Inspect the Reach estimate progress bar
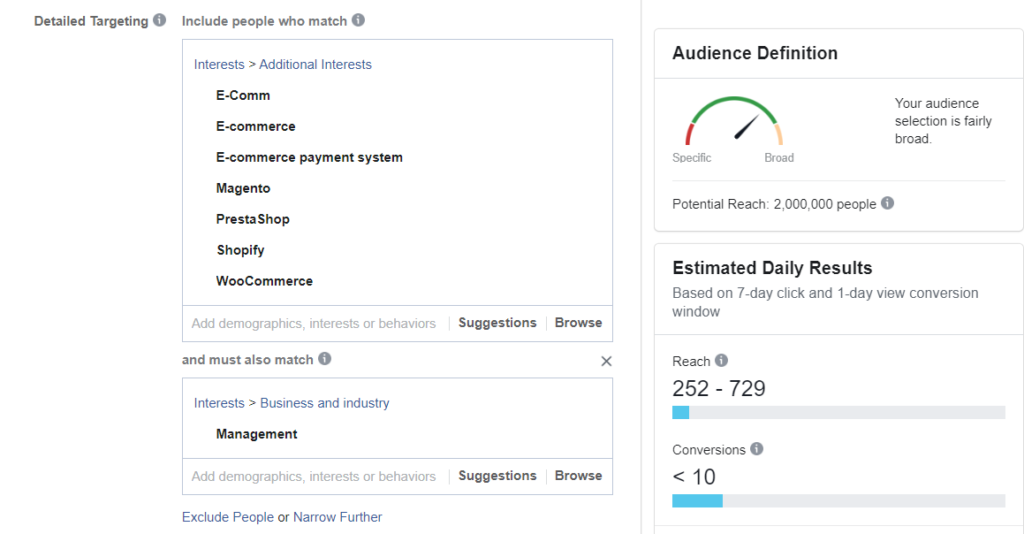 coord(839,413)
